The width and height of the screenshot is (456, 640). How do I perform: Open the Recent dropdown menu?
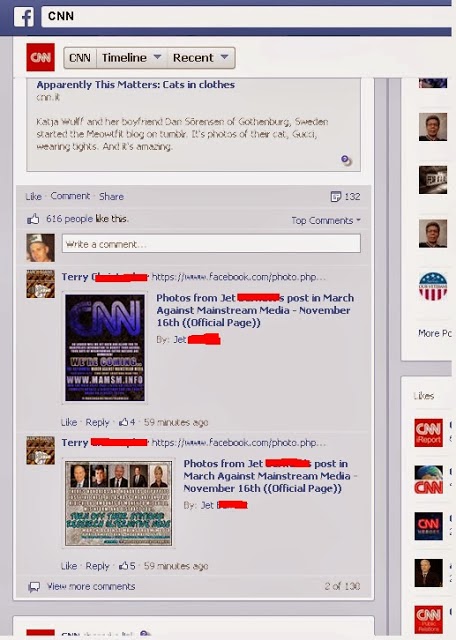[x=200, y=58]
